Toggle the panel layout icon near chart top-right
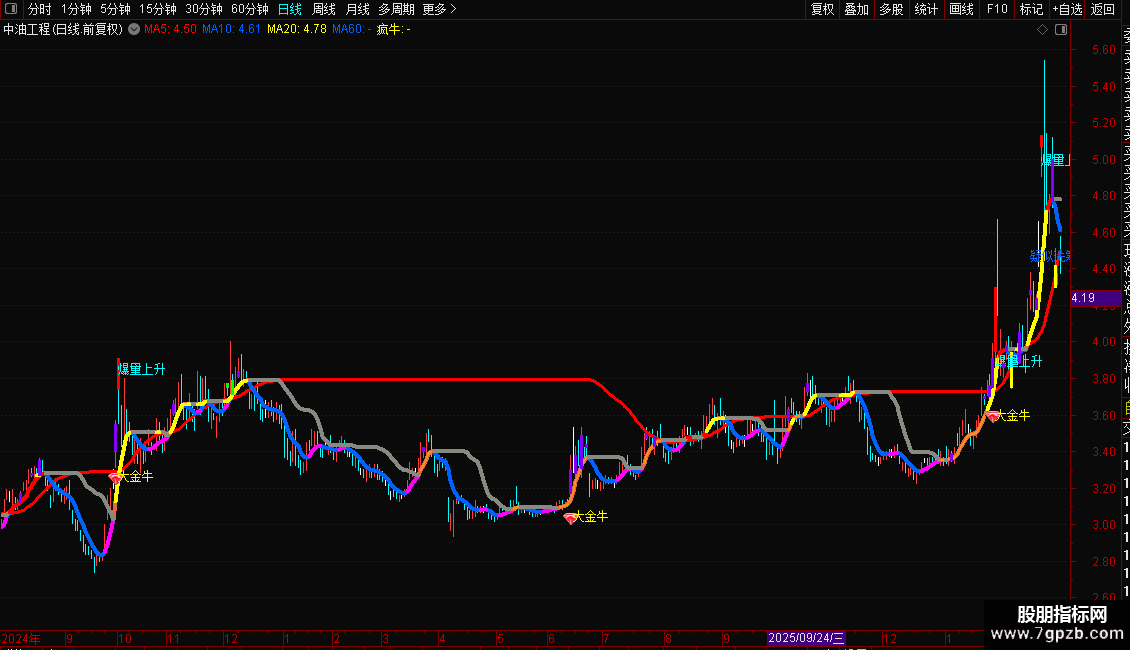Viewport: 1130px width, 650px height. (x=1061, y=30)
